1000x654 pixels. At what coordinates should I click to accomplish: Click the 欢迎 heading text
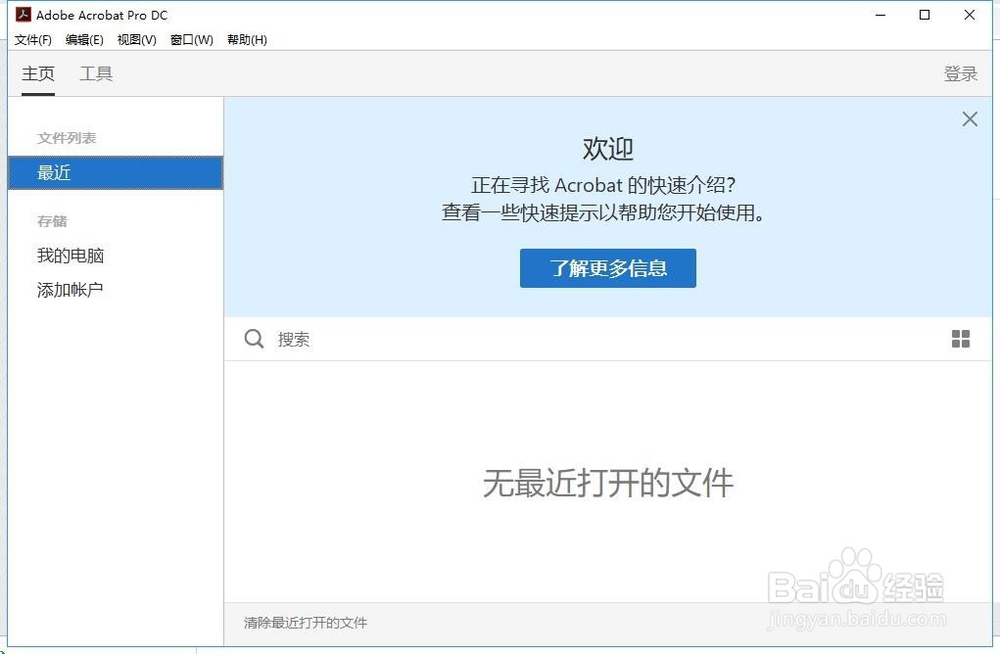pyautogui.click(x=608, y=149)
